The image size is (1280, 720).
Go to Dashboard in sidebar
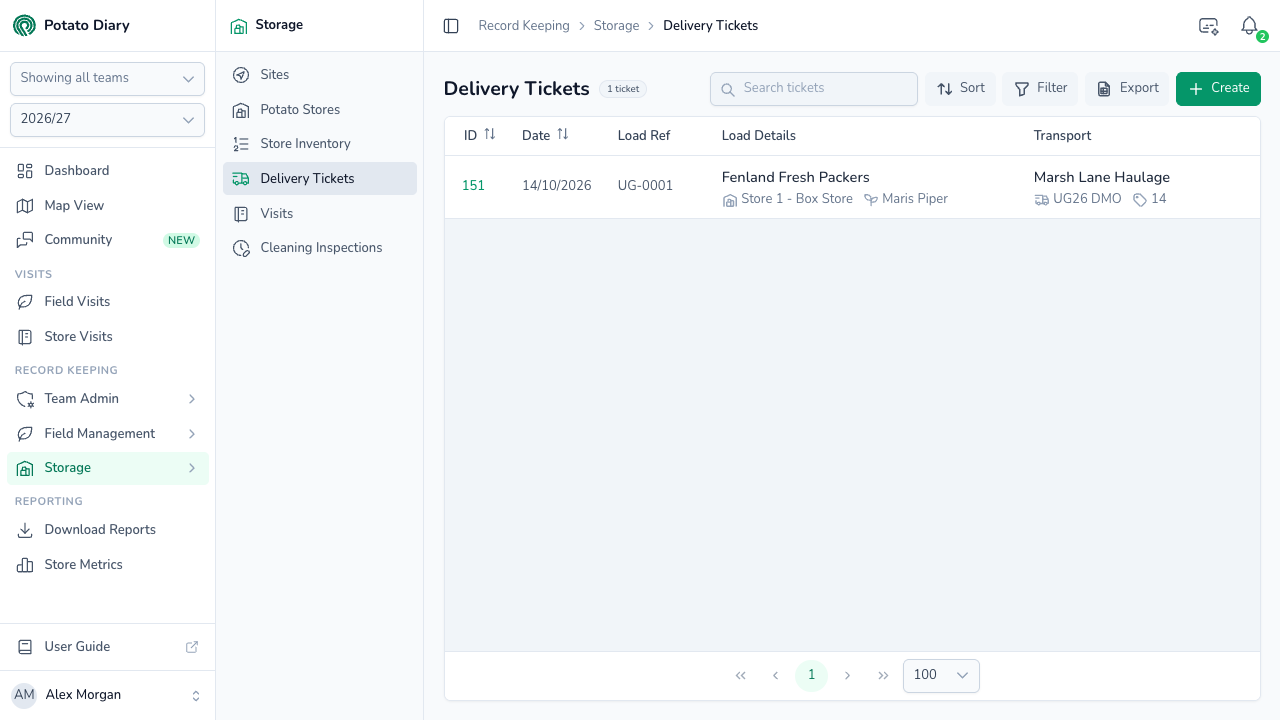[x=108, y=171]
